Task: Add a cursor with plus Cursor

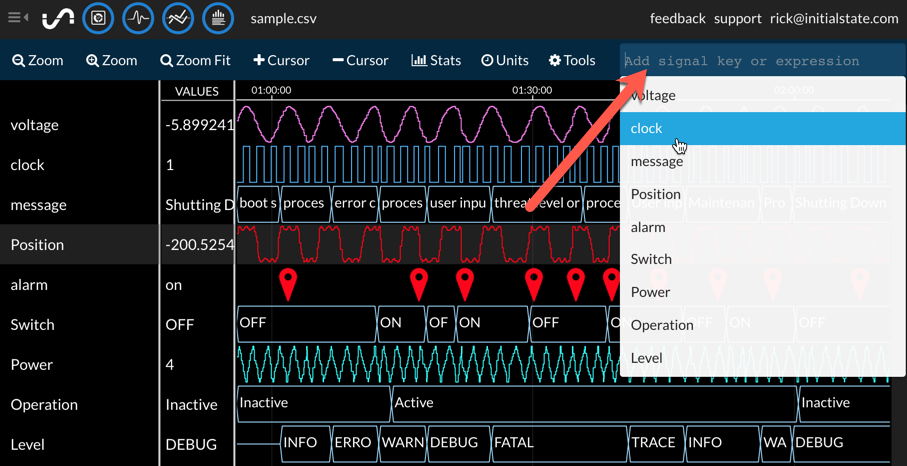Action: pos(281,61)
